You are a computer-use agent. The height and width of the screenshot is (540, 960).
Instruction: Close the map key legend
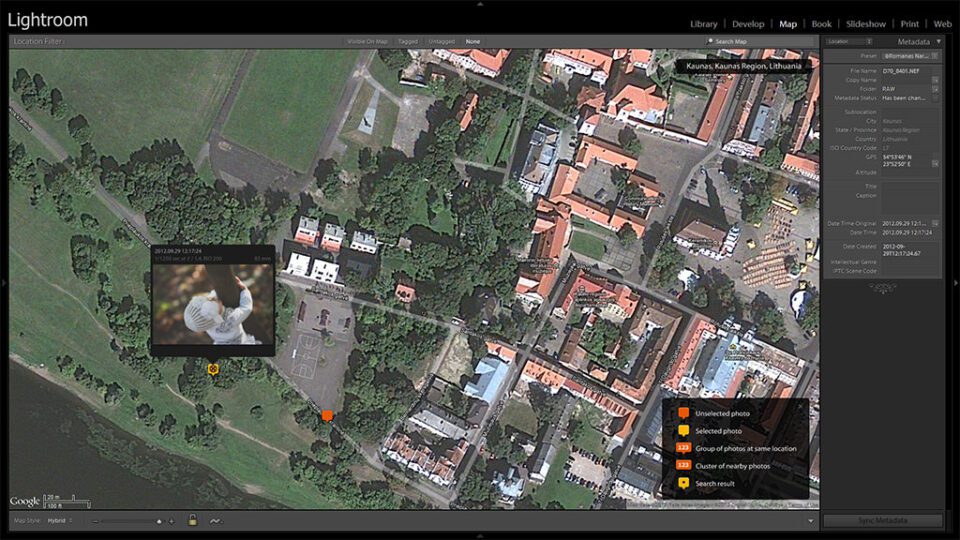click(x=802, y=405)
